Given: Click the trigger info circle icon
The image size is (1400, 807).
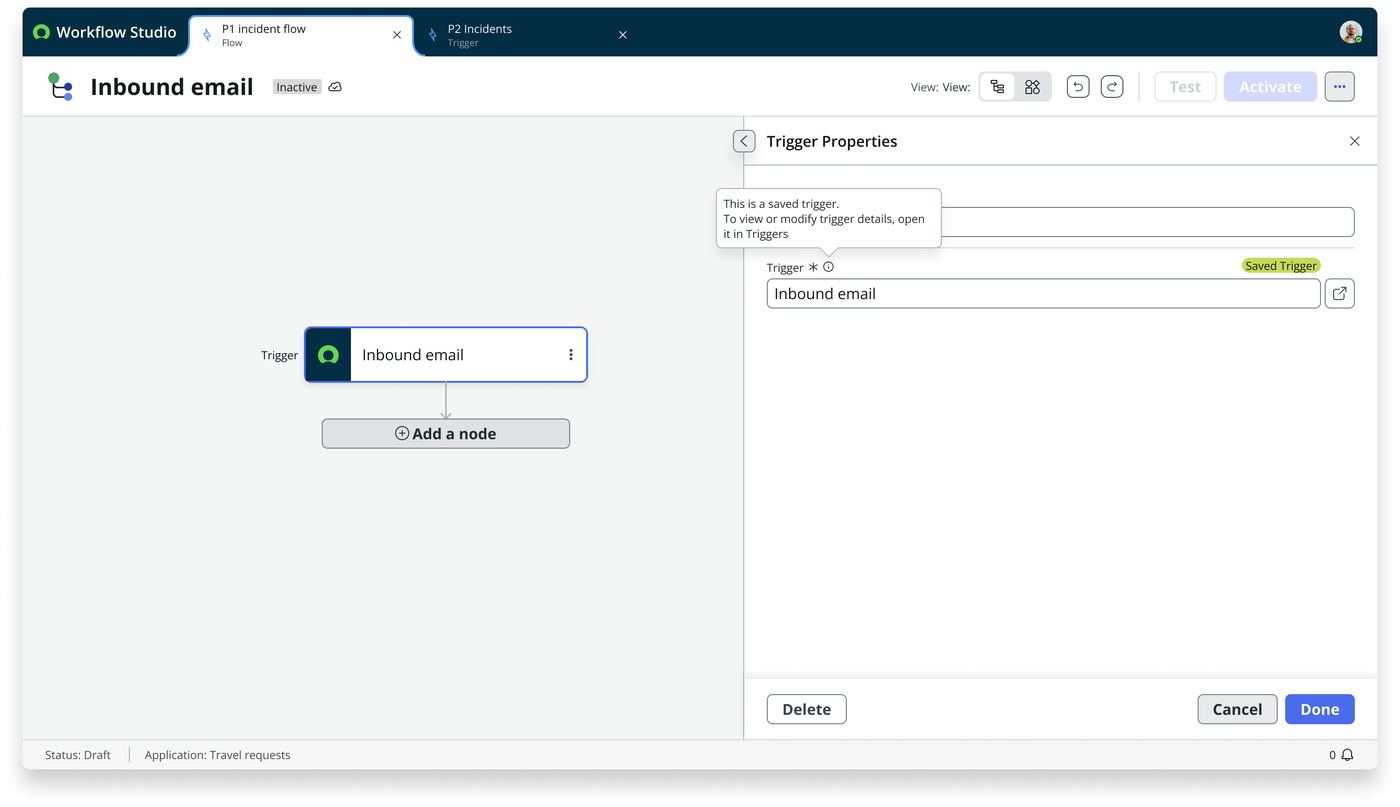Looking at the screenshot, I should 828,267.
